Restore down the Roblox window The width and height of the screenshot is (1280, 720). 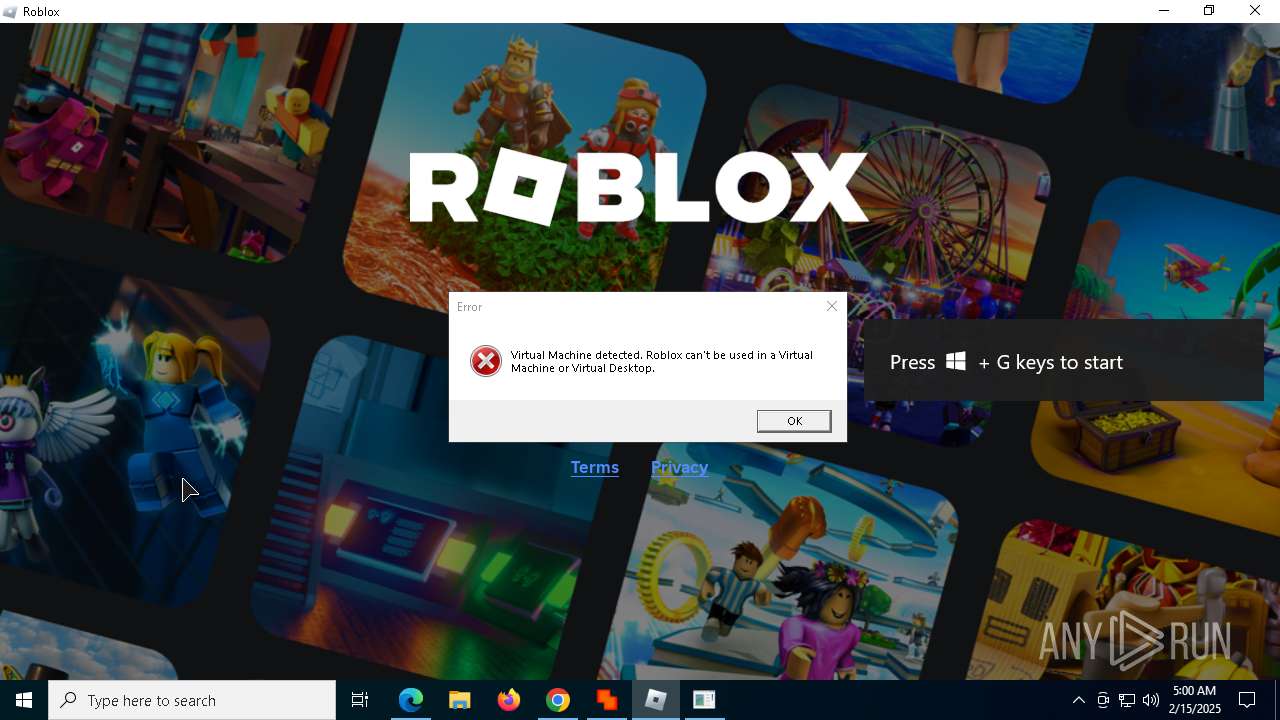[x=1209, y=11]
